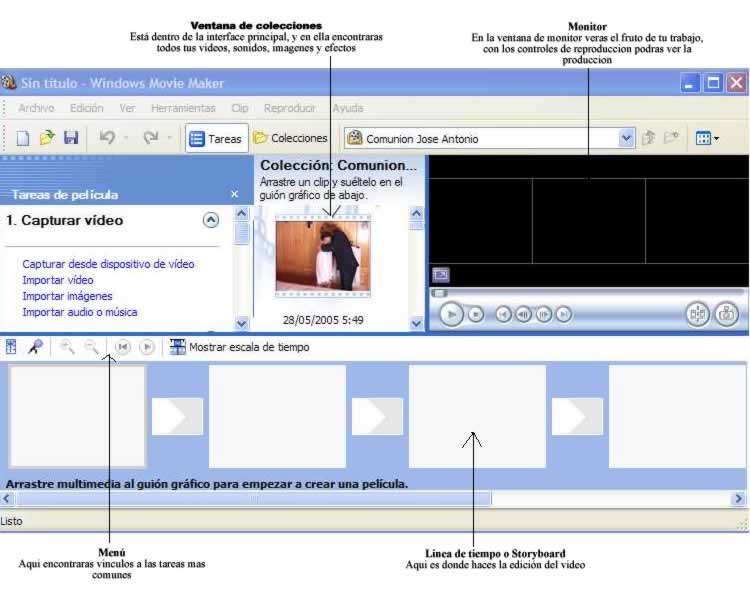This screenshot has height=600, width=750.
Task: Open the Views dropdown button
Action: click(706, 139)
